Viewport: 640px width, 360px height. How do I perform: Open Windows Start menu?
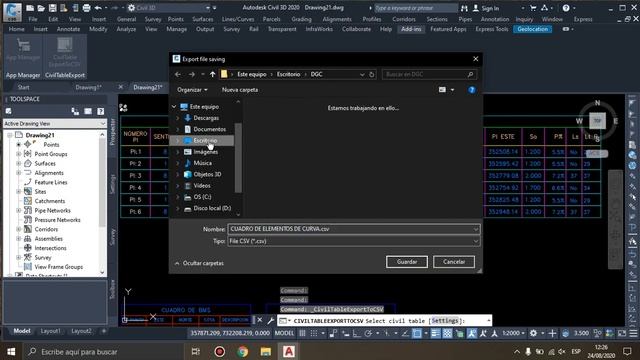point(11,351)
